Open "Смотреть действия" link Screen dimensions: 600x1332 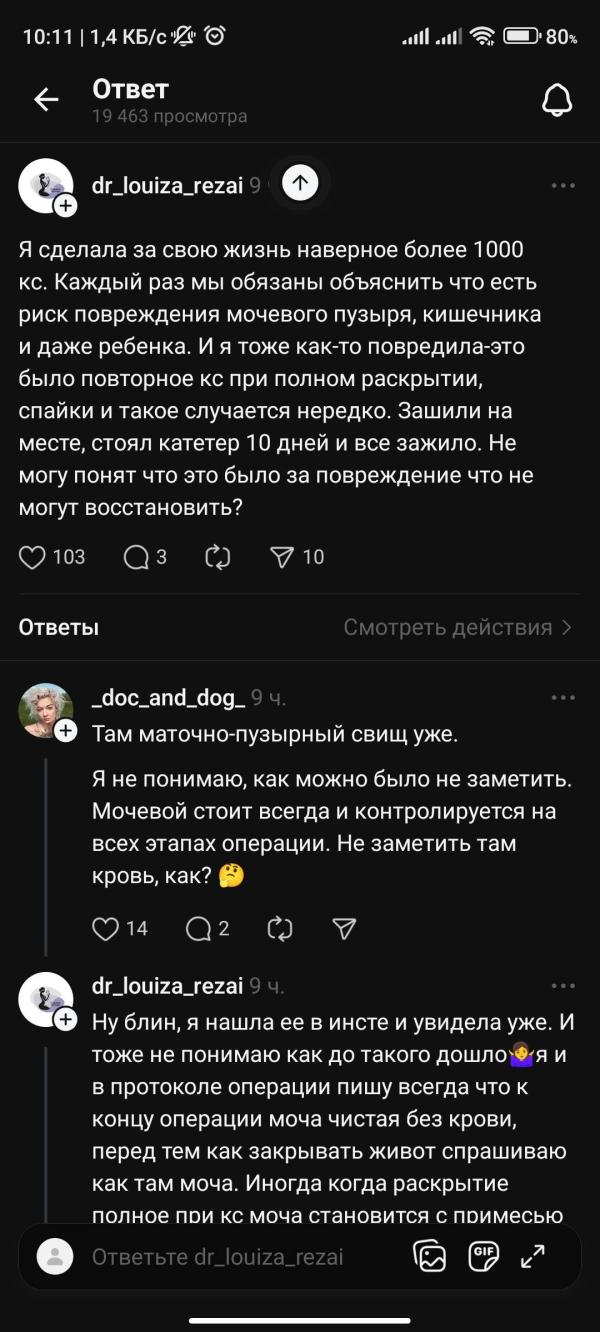457,627
